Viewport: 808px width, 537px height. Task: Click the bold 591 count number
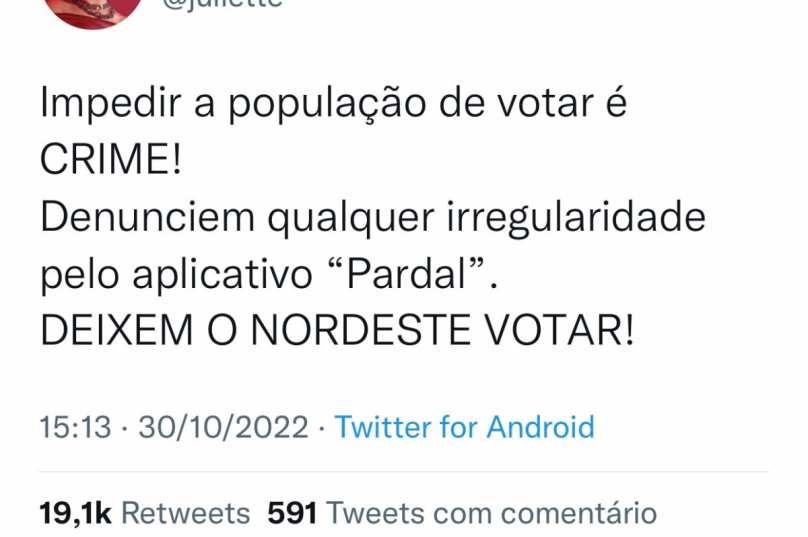pyautogui.click(x=292, y=514)
